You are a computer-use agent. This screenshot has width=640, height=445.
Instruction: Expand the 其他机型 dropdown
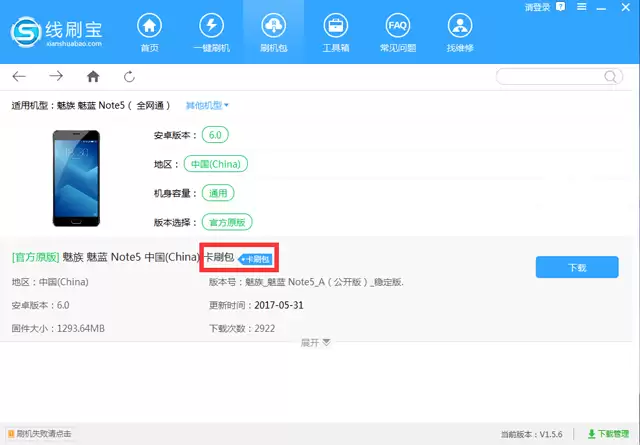207,105
